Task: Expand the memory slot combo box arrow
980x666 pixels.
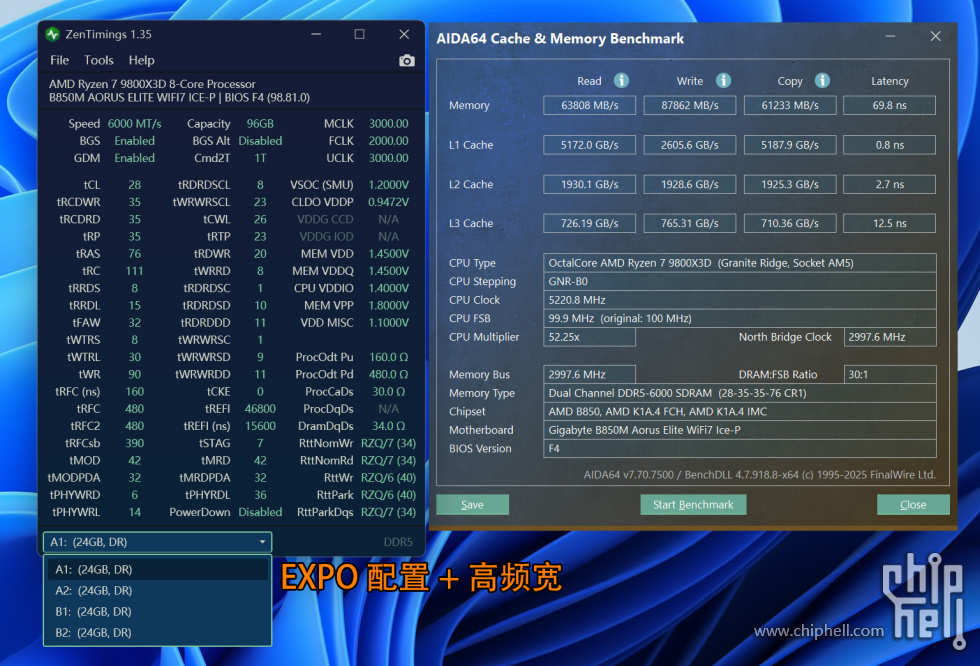Action: [262, 542]
